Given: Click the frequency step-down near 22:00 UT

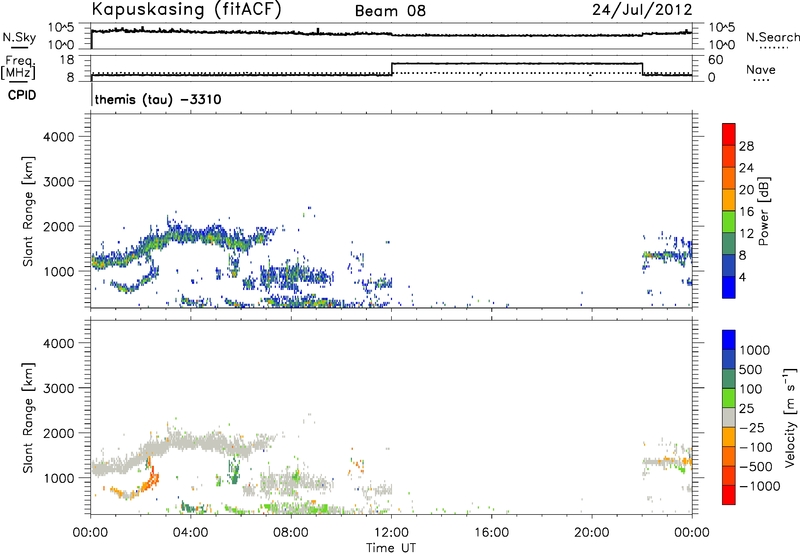Looking at the screenshot, I should (642, 69).
